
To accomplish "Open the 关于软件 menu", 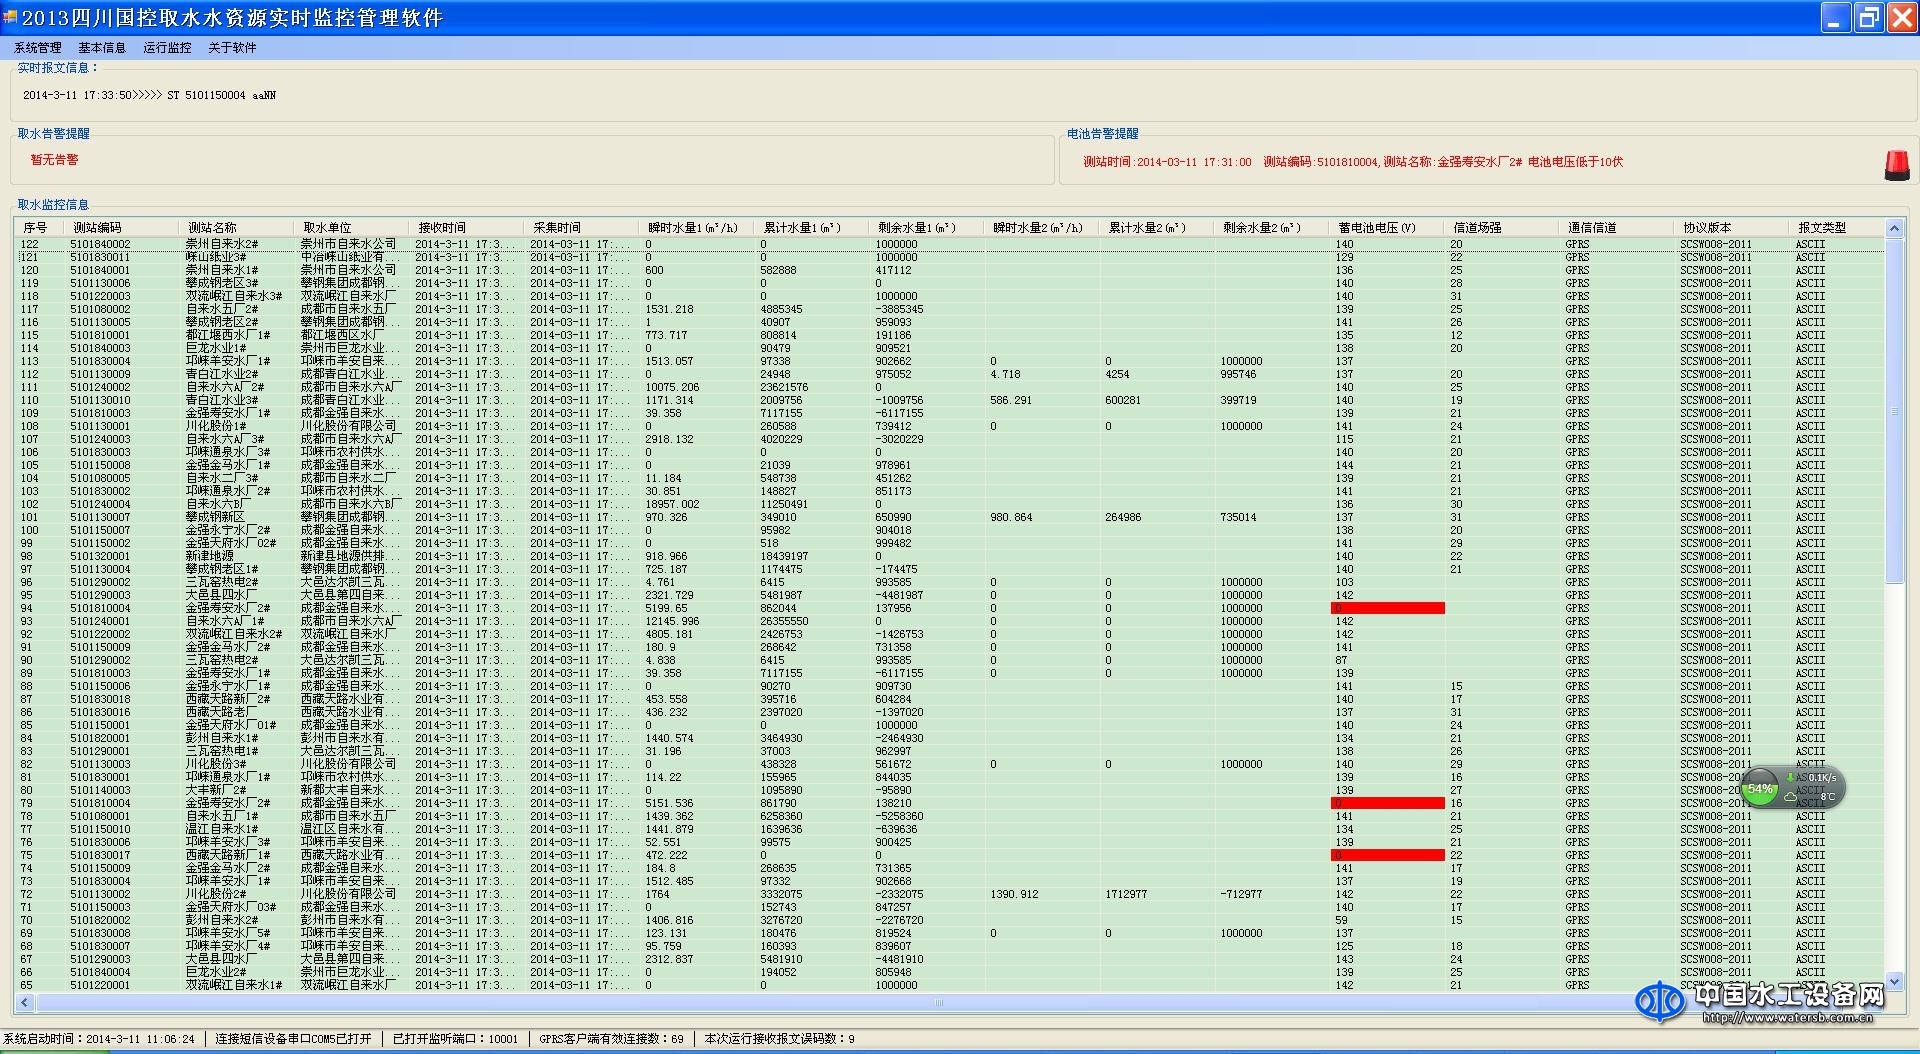I will click(232, 48).
